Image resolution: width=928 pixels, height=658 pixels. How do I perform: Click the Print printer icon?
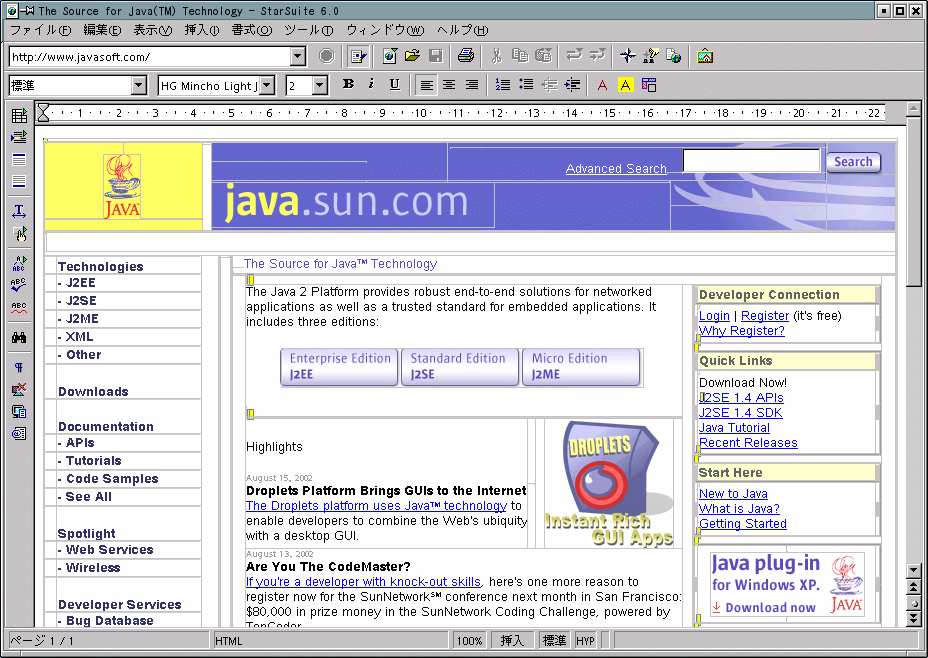click(x=466, y=56)
